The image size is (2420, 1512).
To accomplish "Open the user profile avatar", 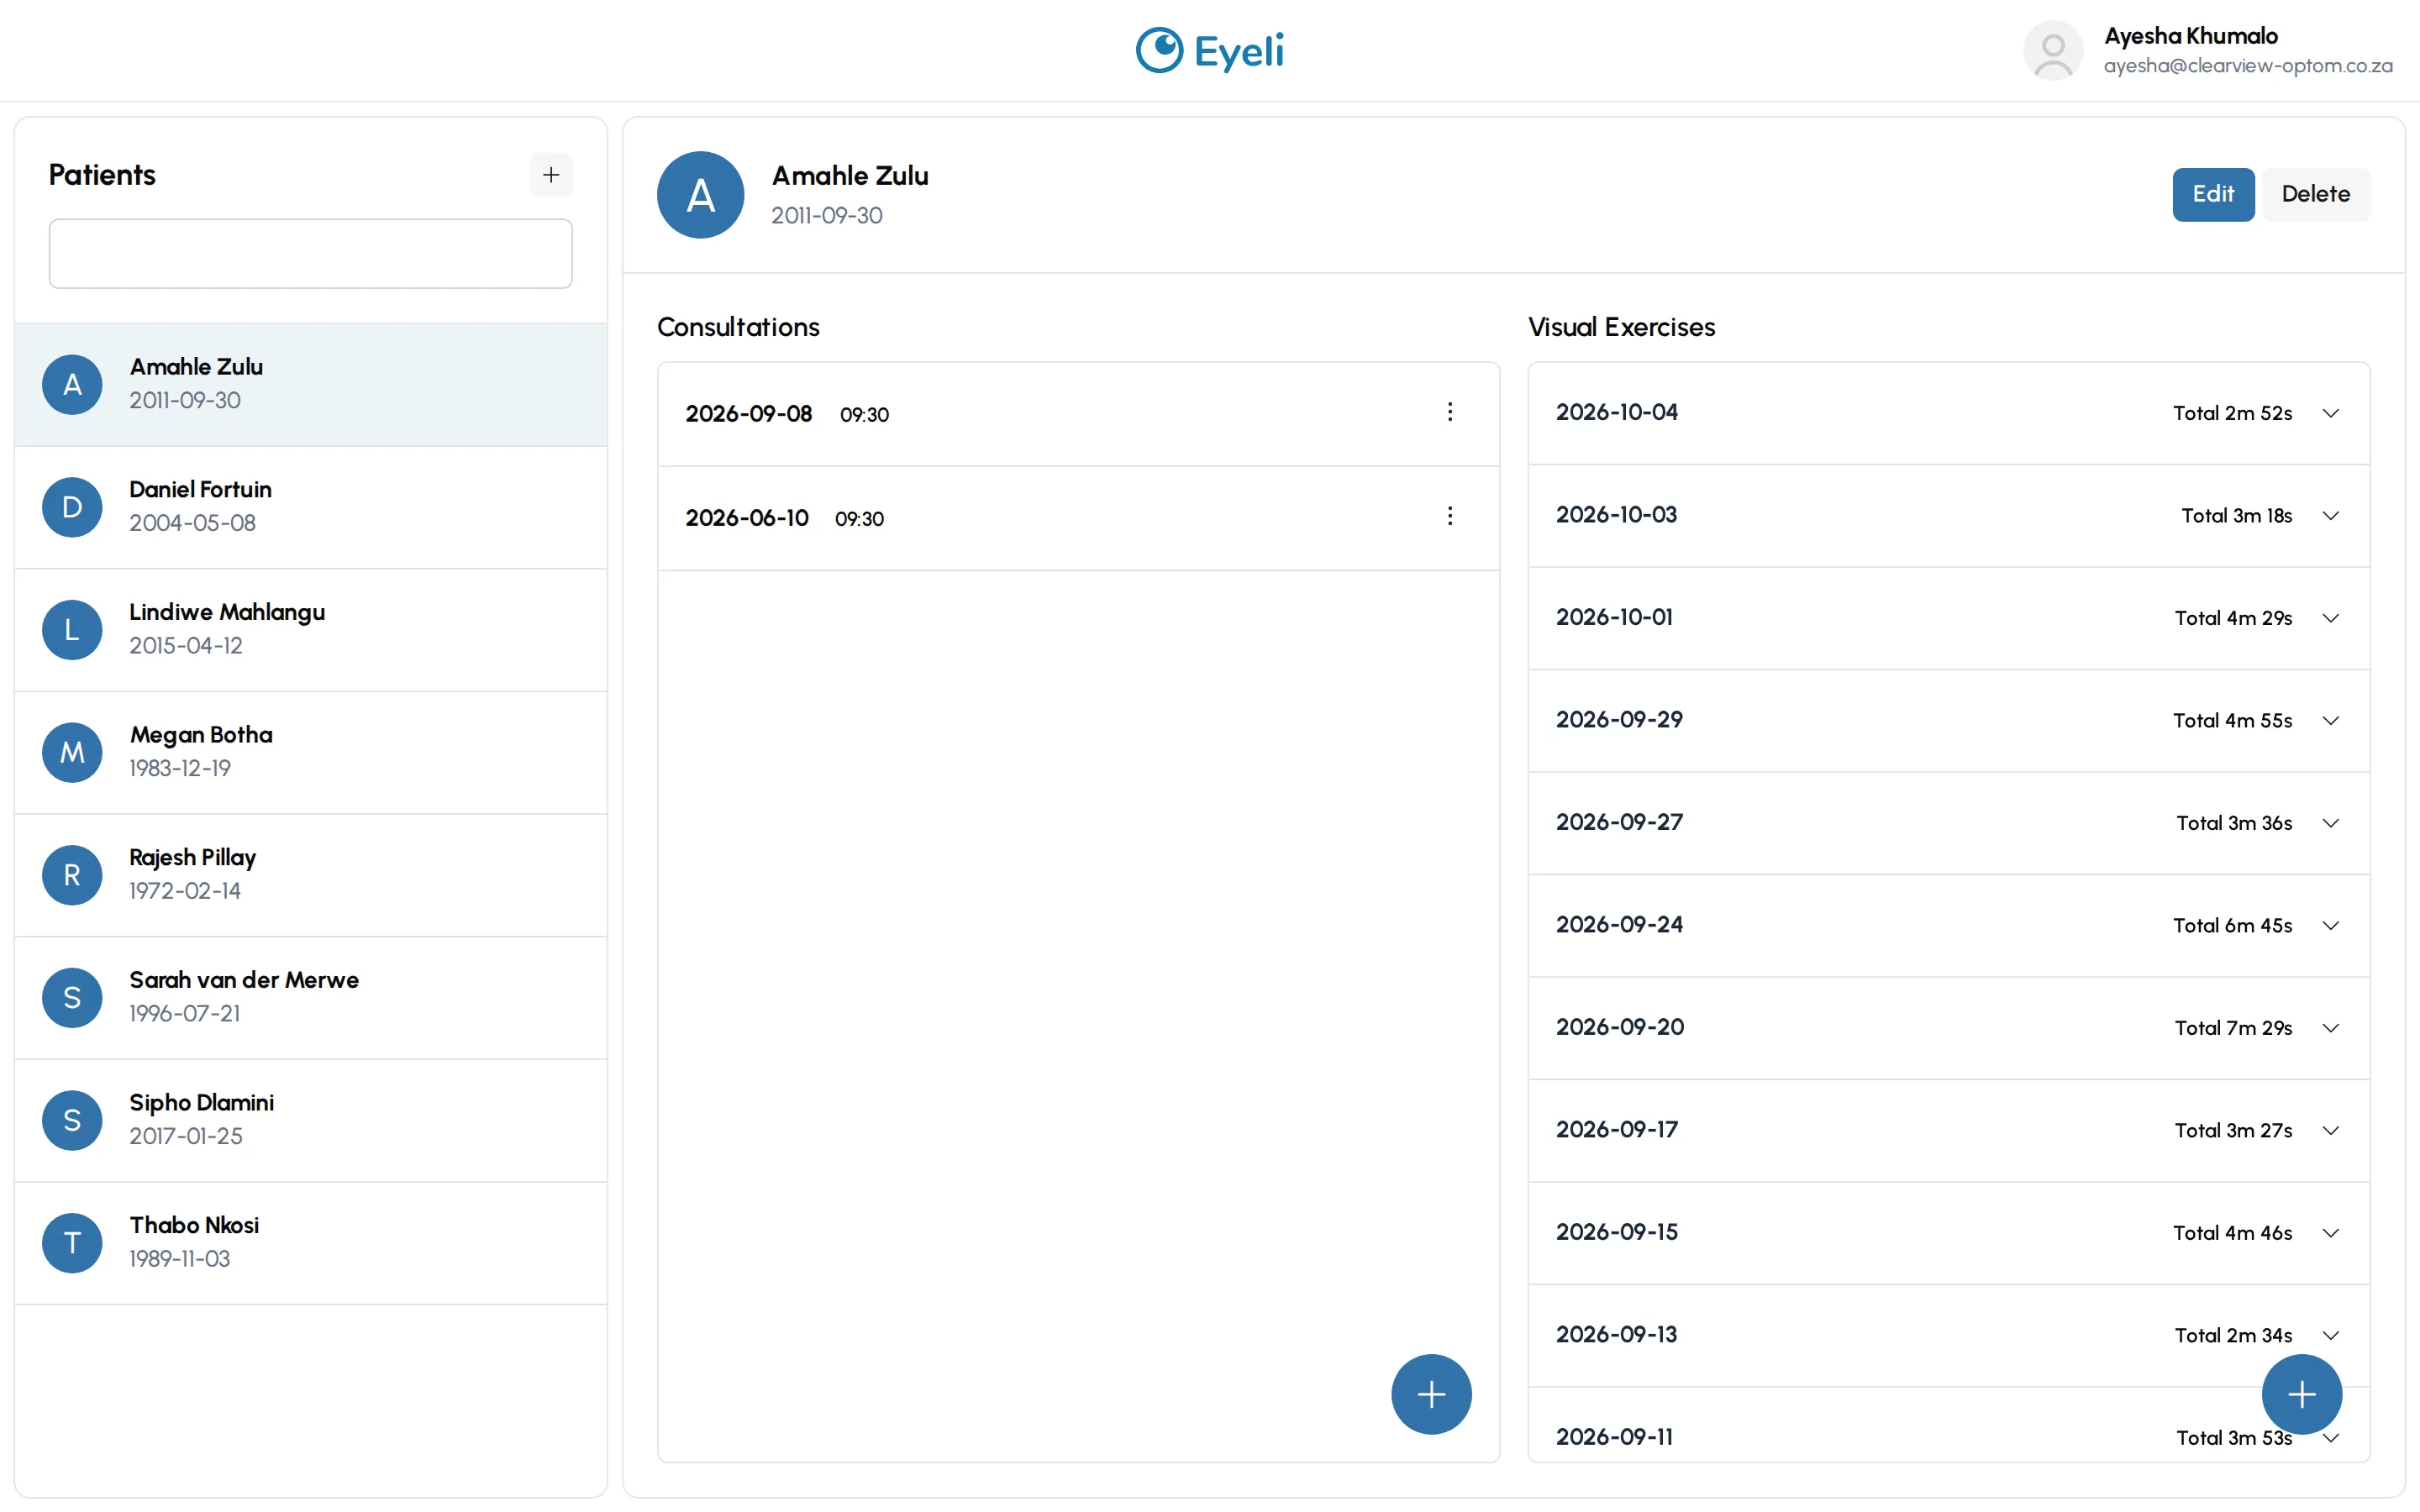I will point(2053,50).
